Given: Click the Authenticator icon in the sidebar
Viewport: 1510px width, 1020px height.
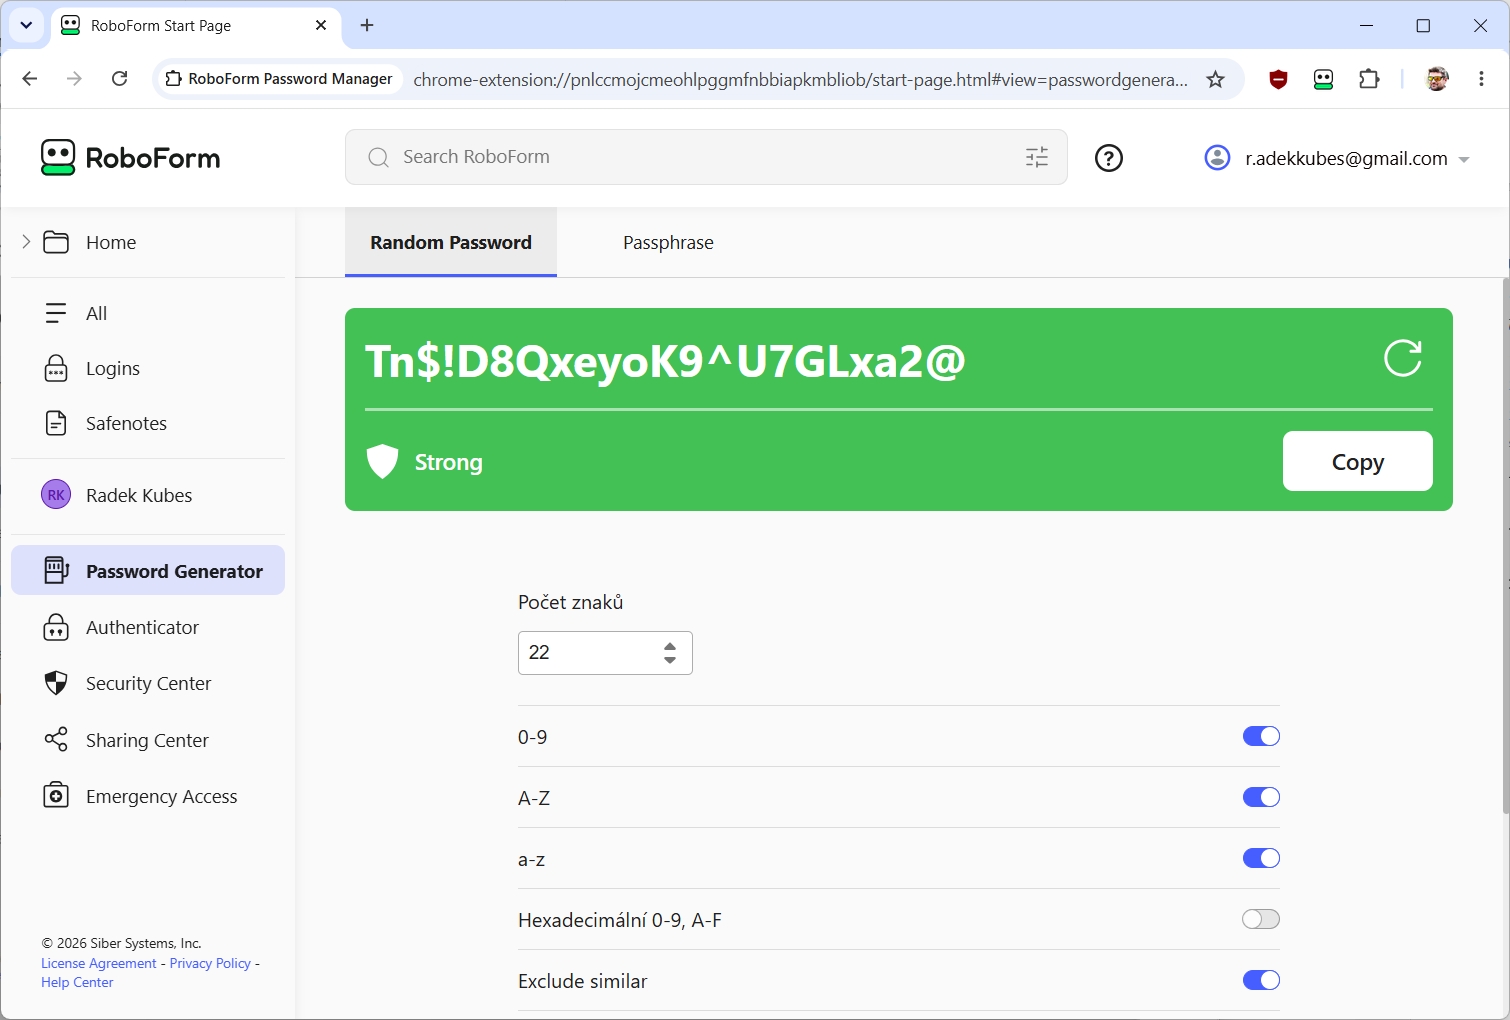Looking at the screenshot, I should coord(56,627).
